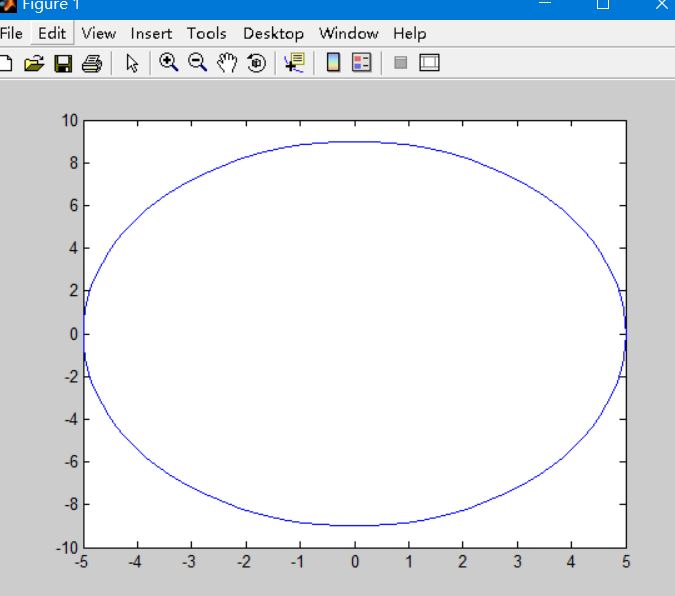Screen dimensions: 675x596
Task: Select the Edit Plot arrow tool
Action: (x=132, y=63)
